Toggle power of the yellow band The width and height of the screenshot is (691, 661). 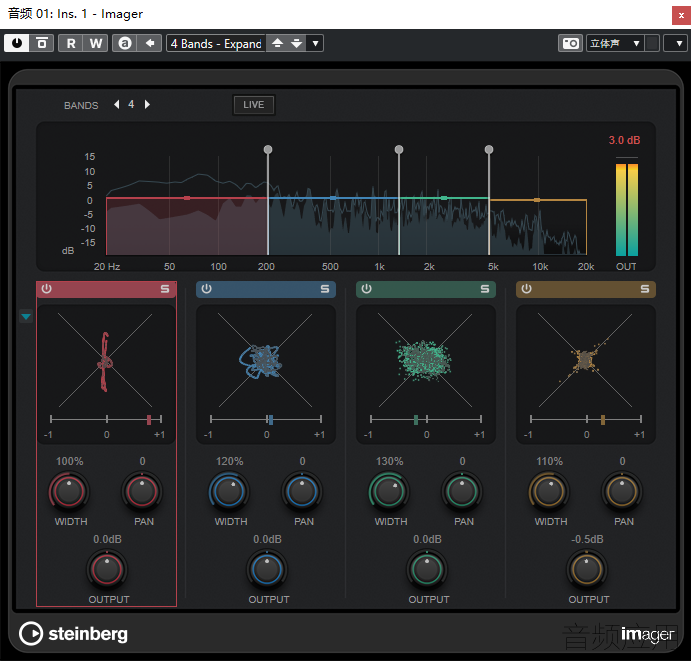click(526, 289)
